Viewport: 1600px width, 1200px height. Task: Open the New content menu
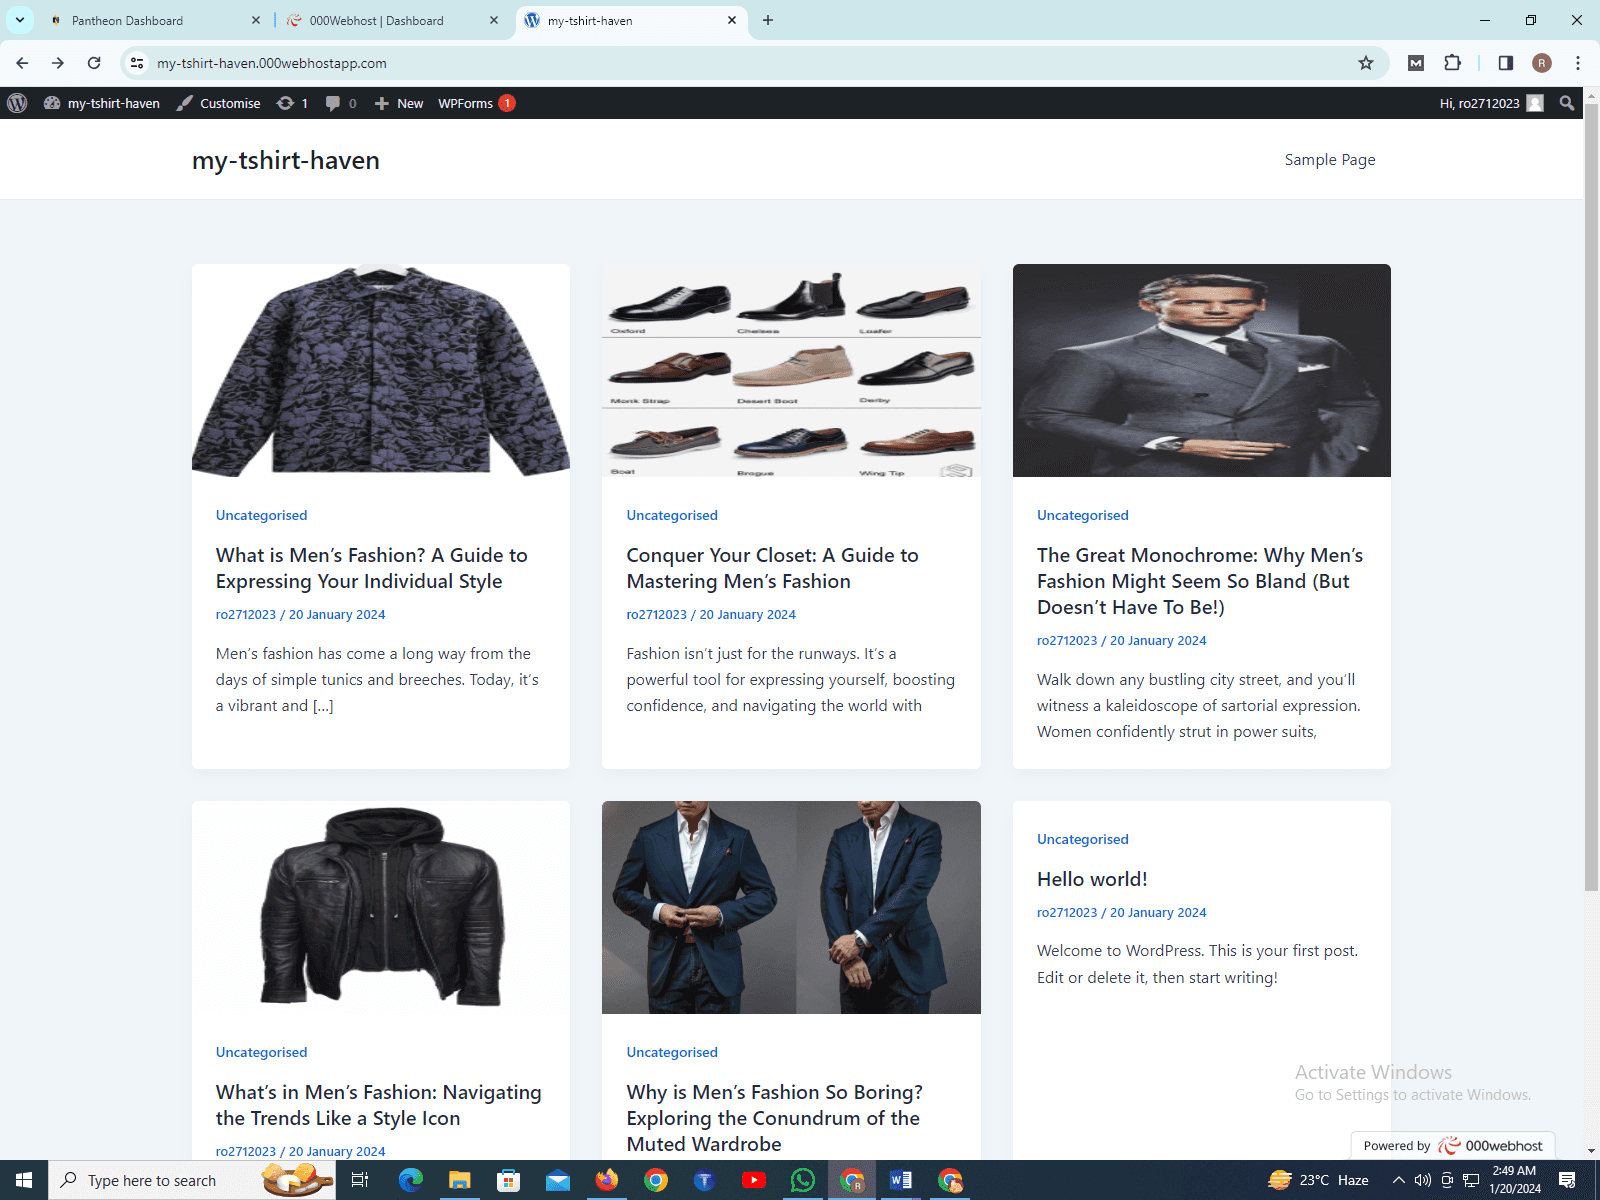[x=399, y=103]
